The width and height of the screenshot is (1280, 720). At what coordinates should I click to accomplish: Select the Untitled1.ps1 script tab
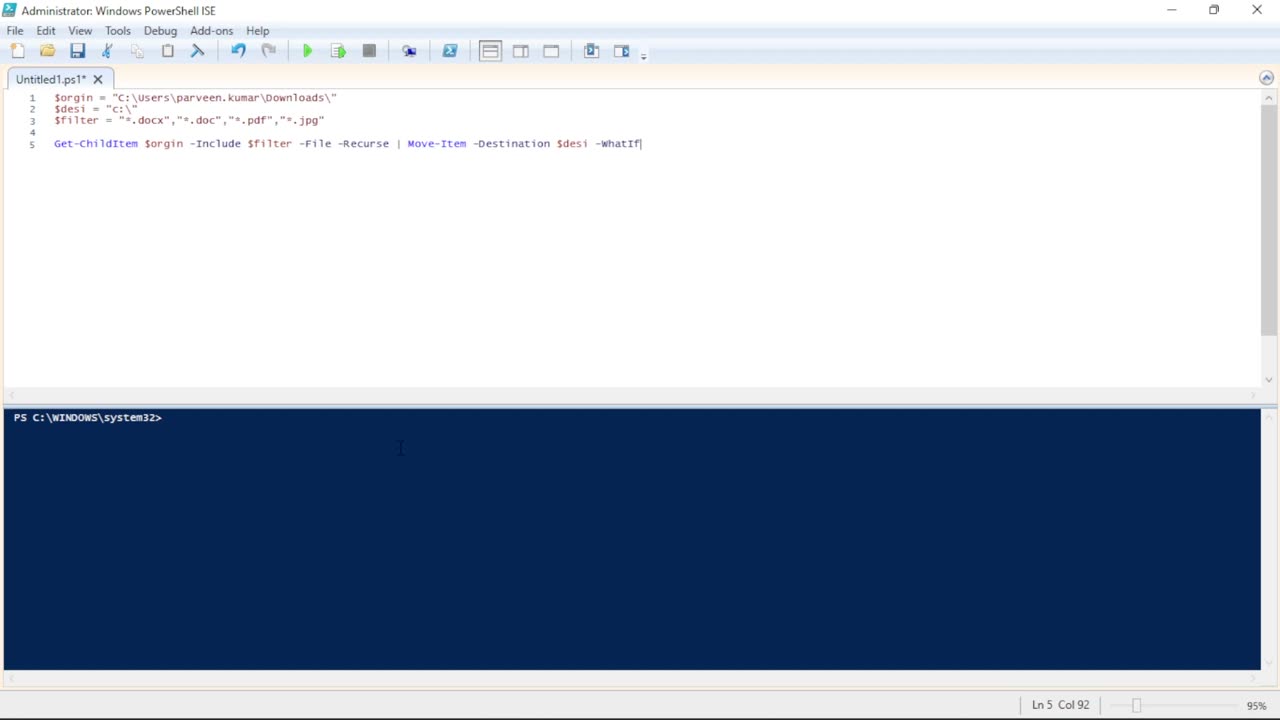pos(51,79)
